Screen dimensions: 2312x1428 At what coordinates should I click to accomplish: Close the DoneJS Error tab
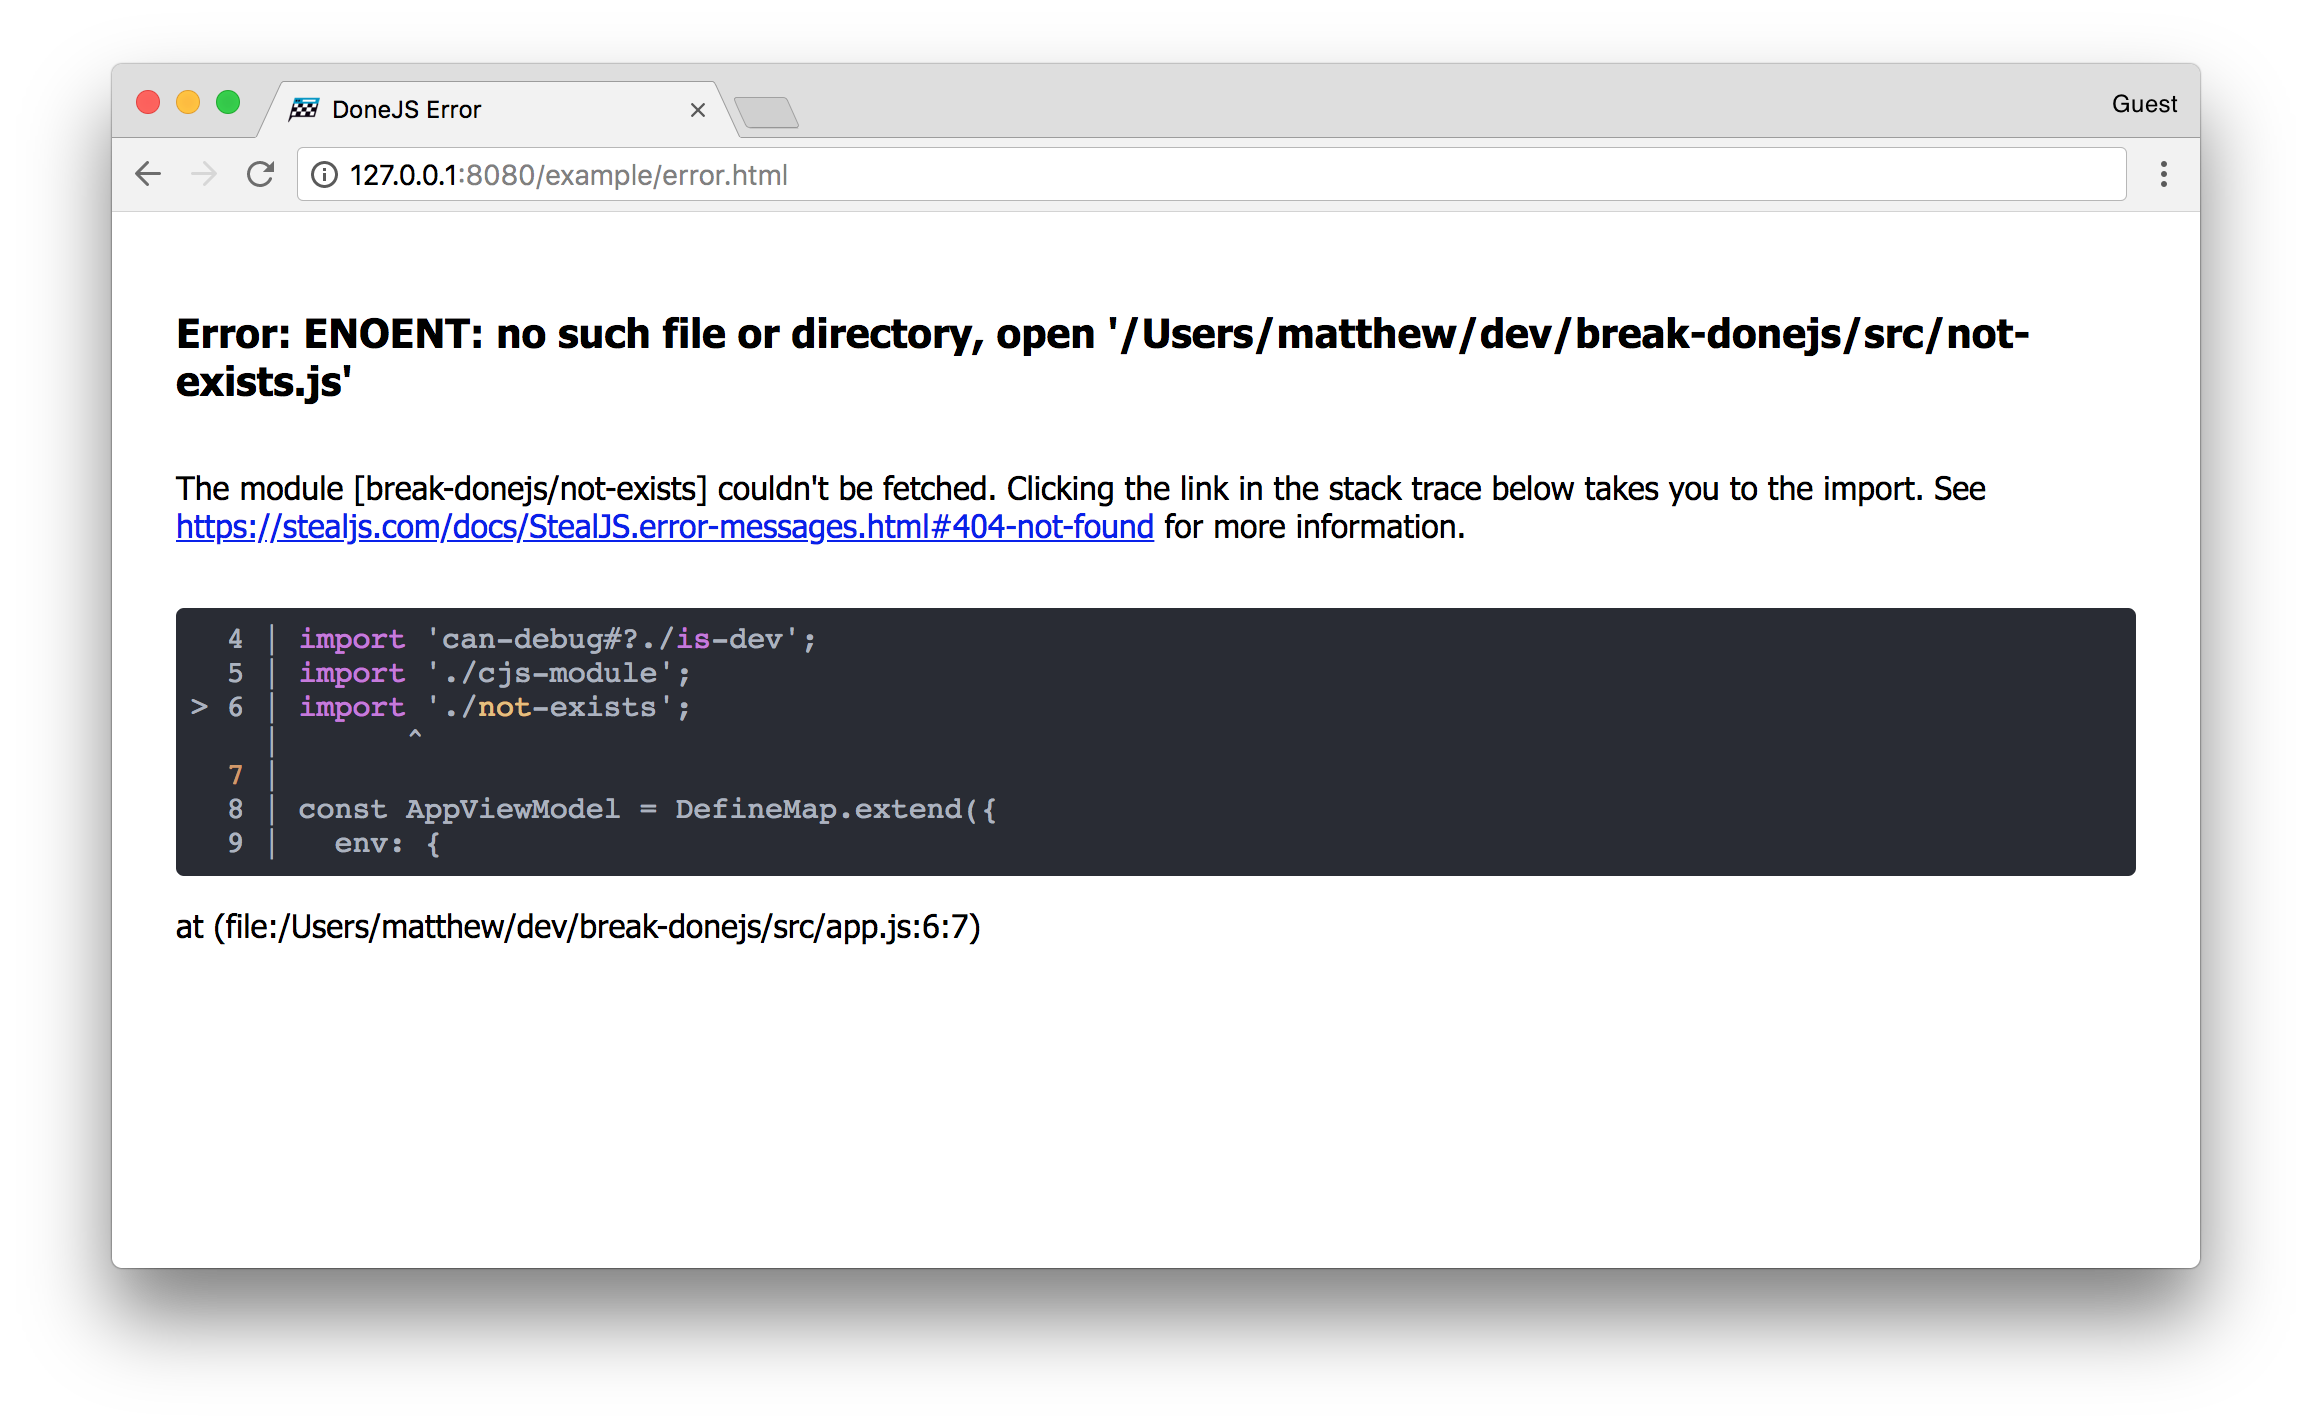[x=698, y=110]
